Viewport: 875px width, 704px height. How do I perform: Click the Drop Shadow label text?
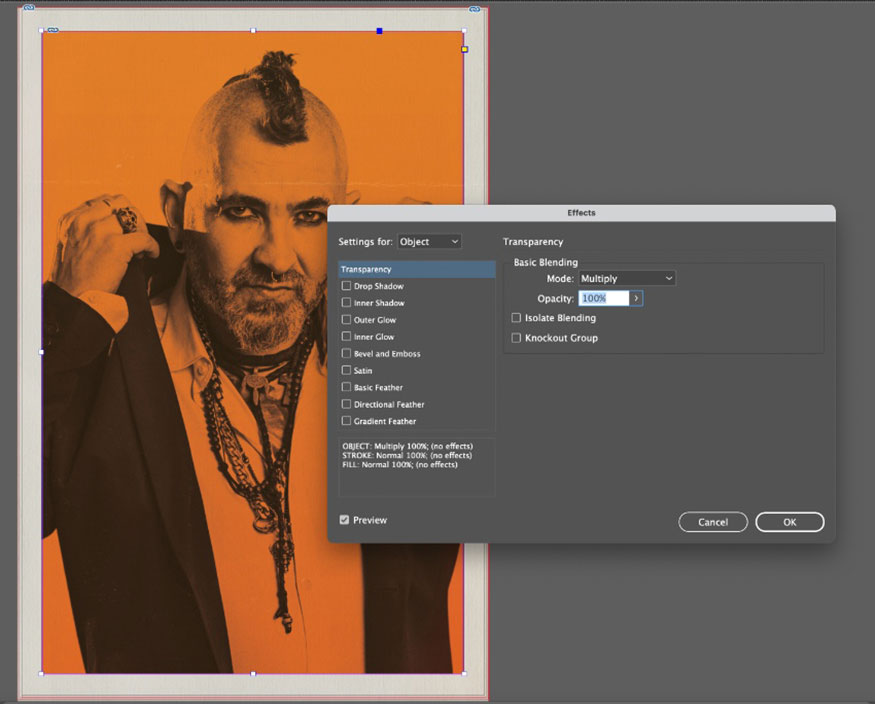point(378,286)
